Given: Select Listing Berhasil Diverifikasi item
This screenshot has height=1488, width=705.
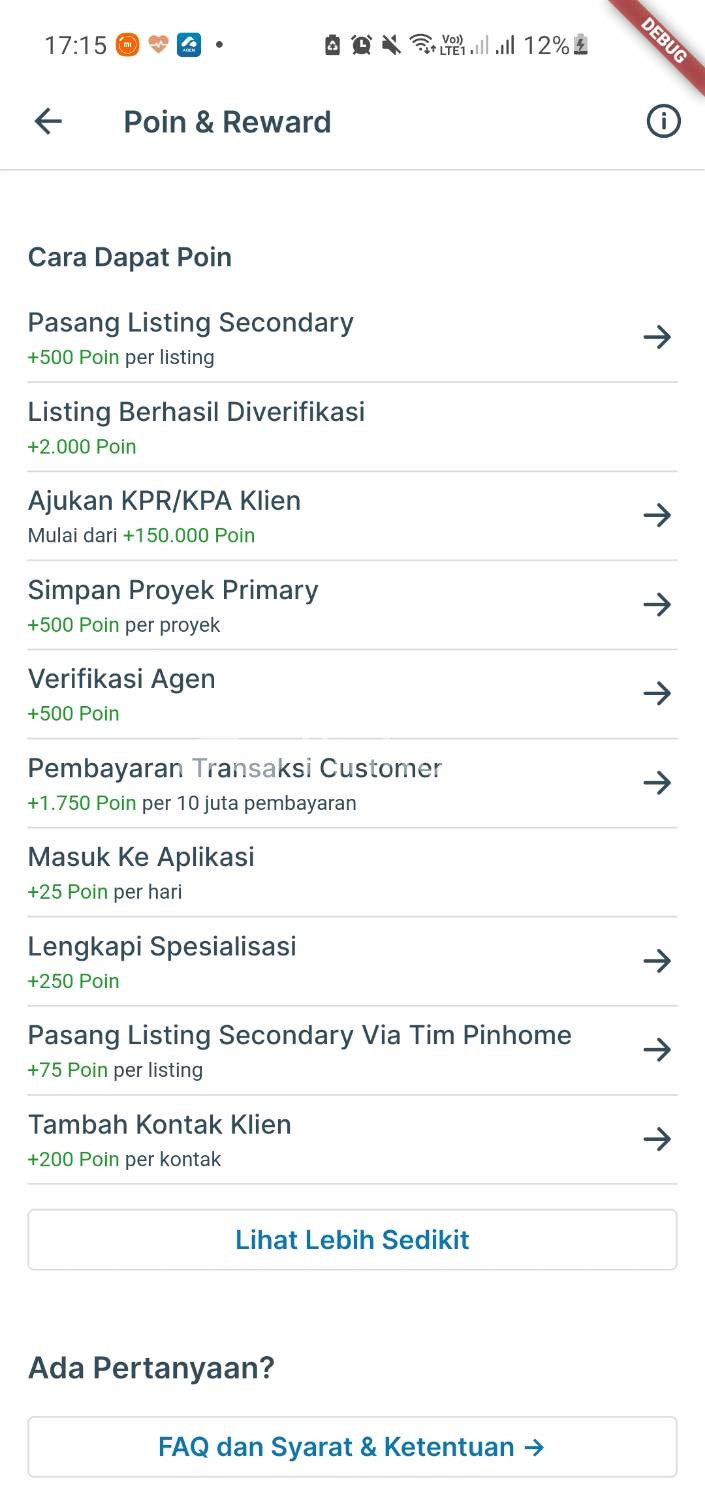Looking at the screenshot, I should click(x=196, y=426).
